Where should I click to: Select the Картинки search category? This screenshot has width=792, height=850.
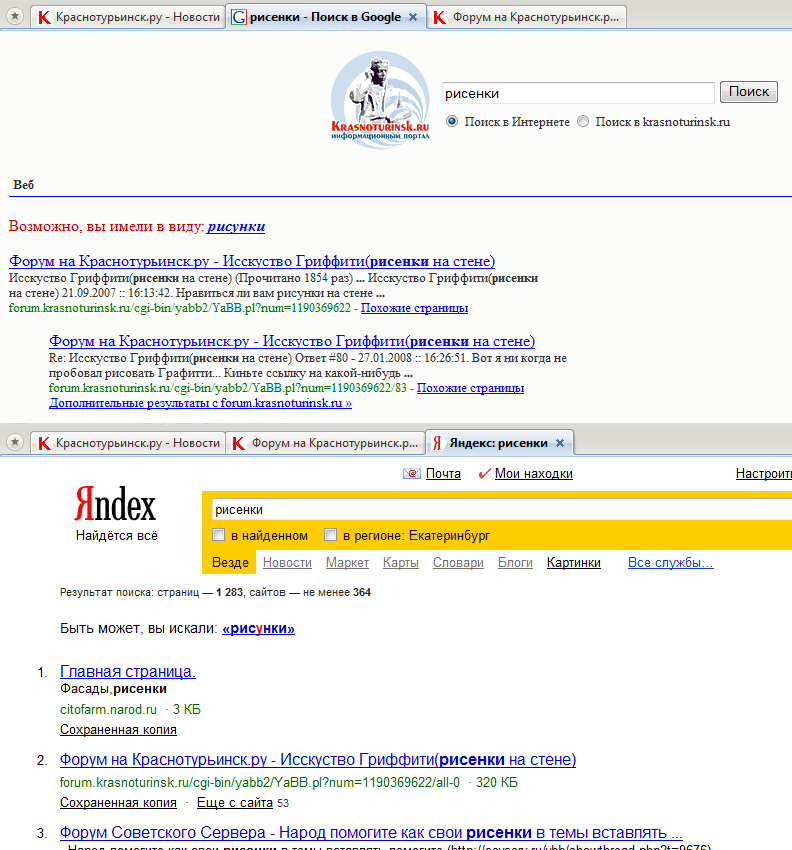pos(574,563)
